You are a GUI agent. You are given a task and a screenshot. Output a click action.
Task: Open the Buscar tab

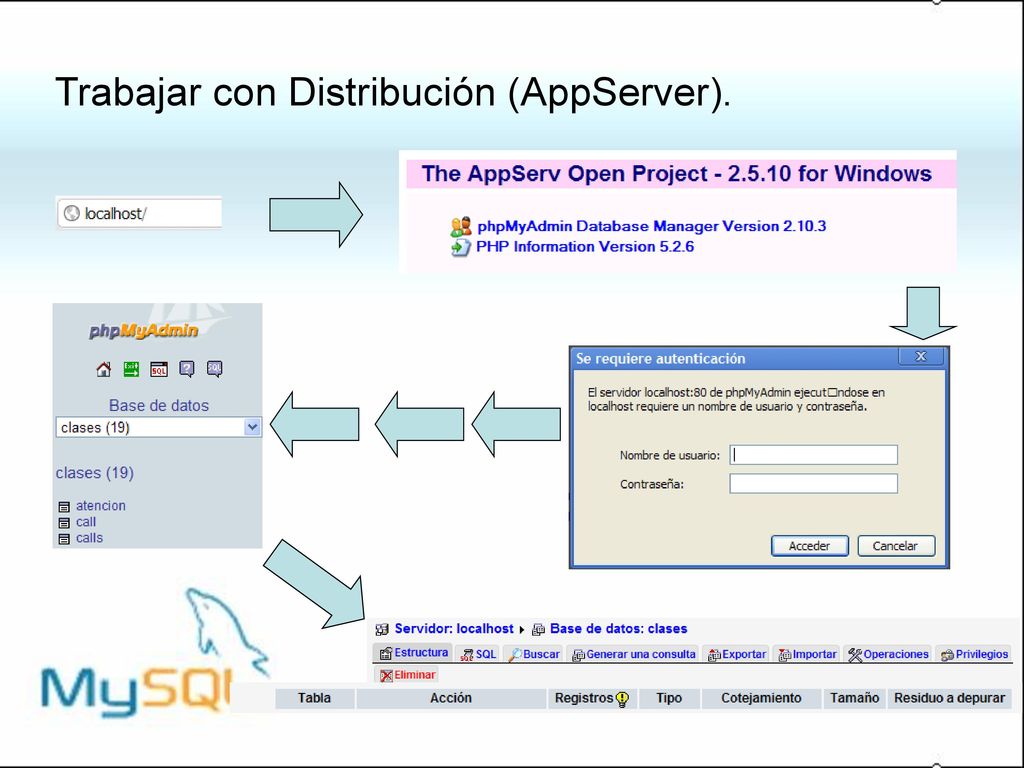point(534,654)
